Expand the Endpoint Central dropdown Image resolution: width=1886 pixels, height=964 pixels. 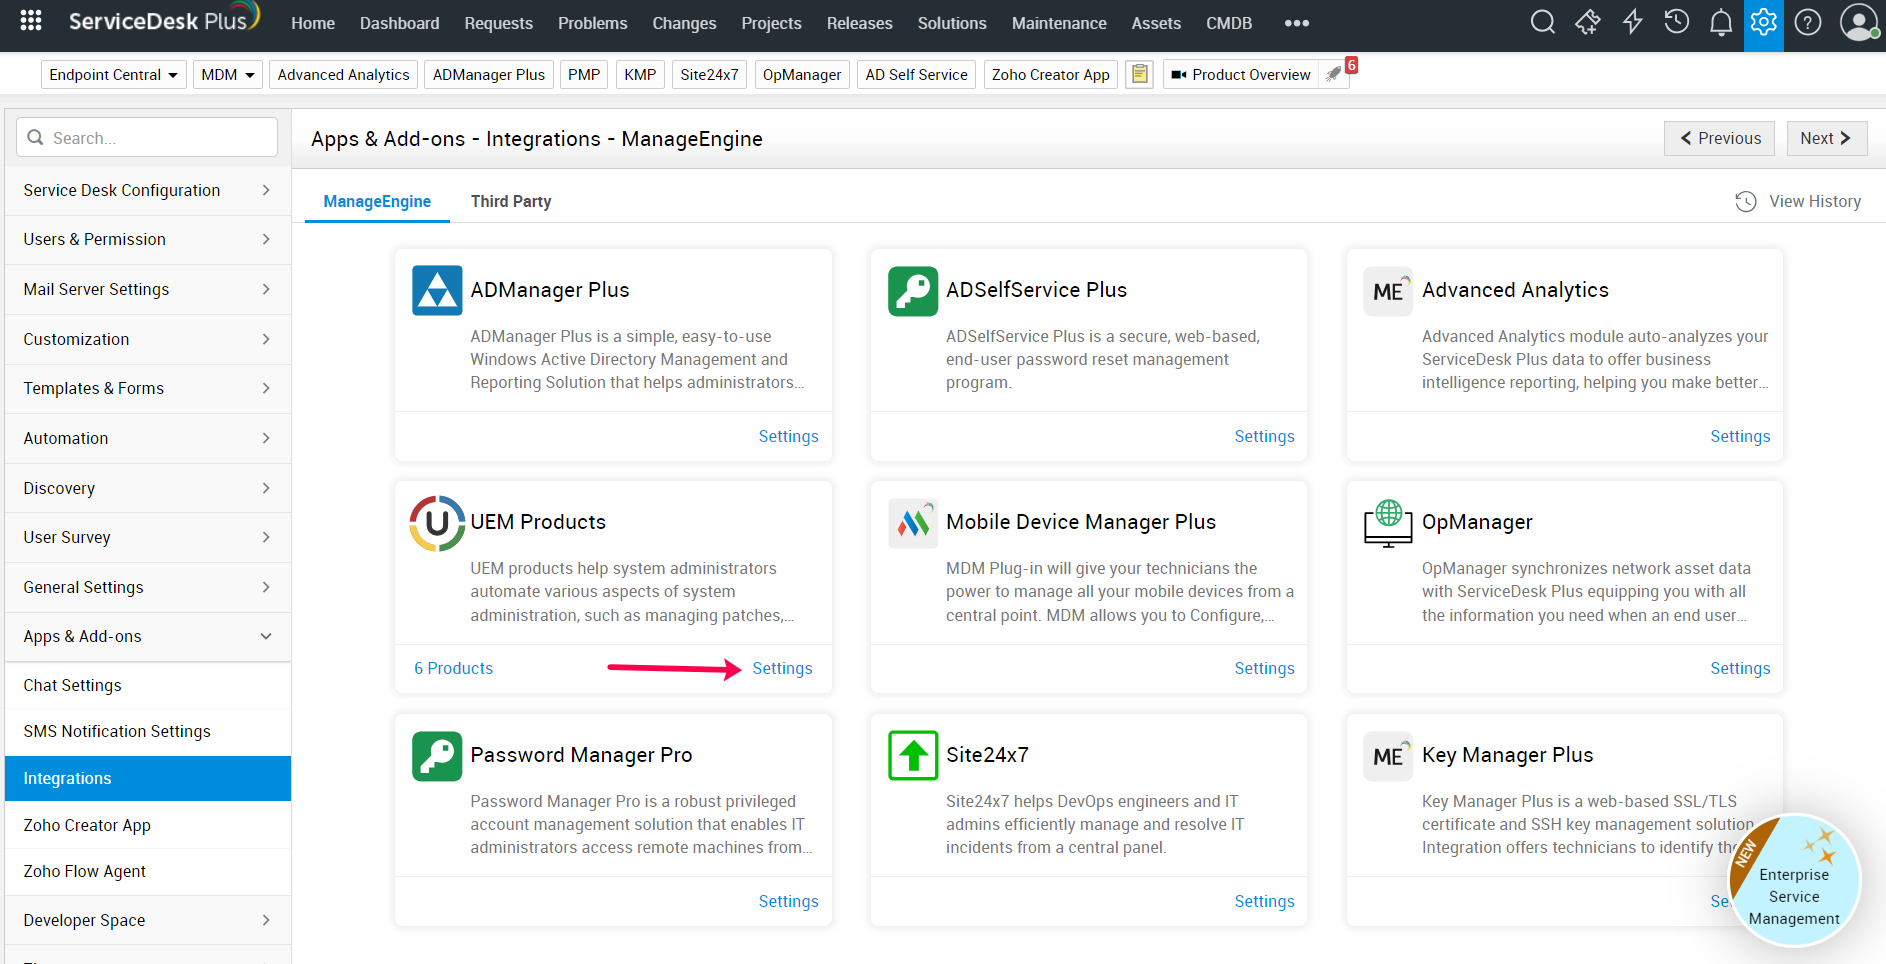click(x=113, y=75)
